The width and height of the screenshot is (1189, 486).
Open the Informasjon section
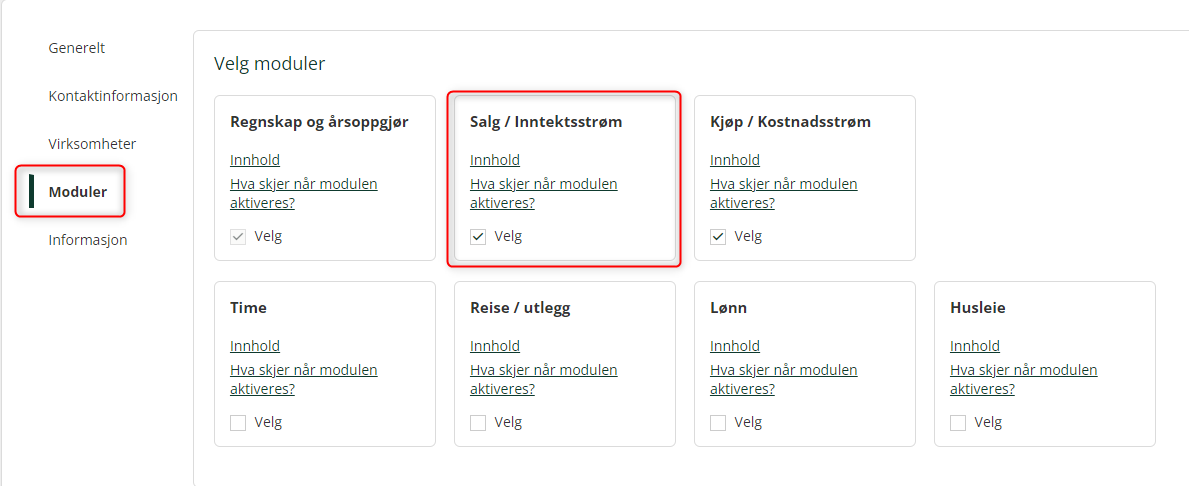(x=88, y=240)
